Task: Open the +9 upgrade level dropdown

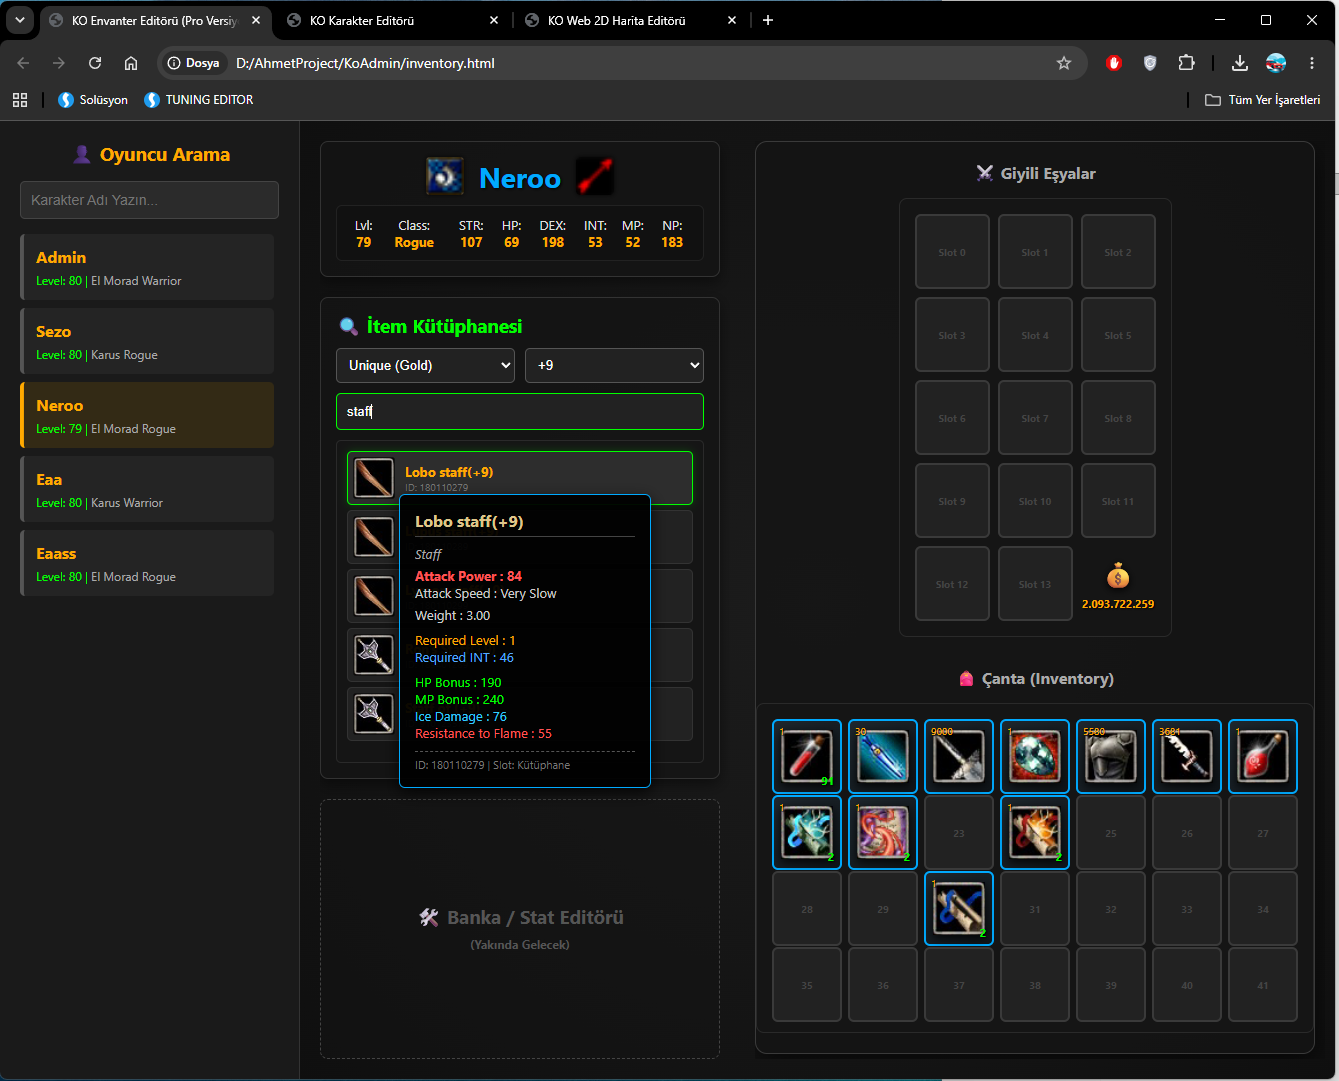Action: [x=614, y=365]
